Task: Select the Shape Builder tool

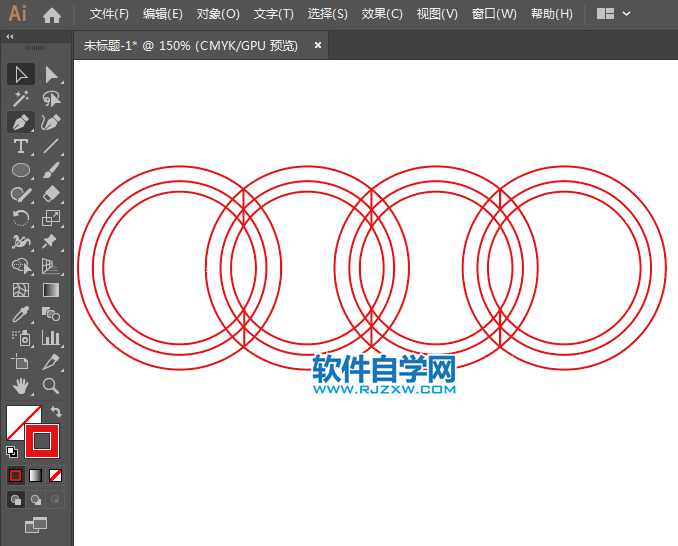Action: coord(21,266)
